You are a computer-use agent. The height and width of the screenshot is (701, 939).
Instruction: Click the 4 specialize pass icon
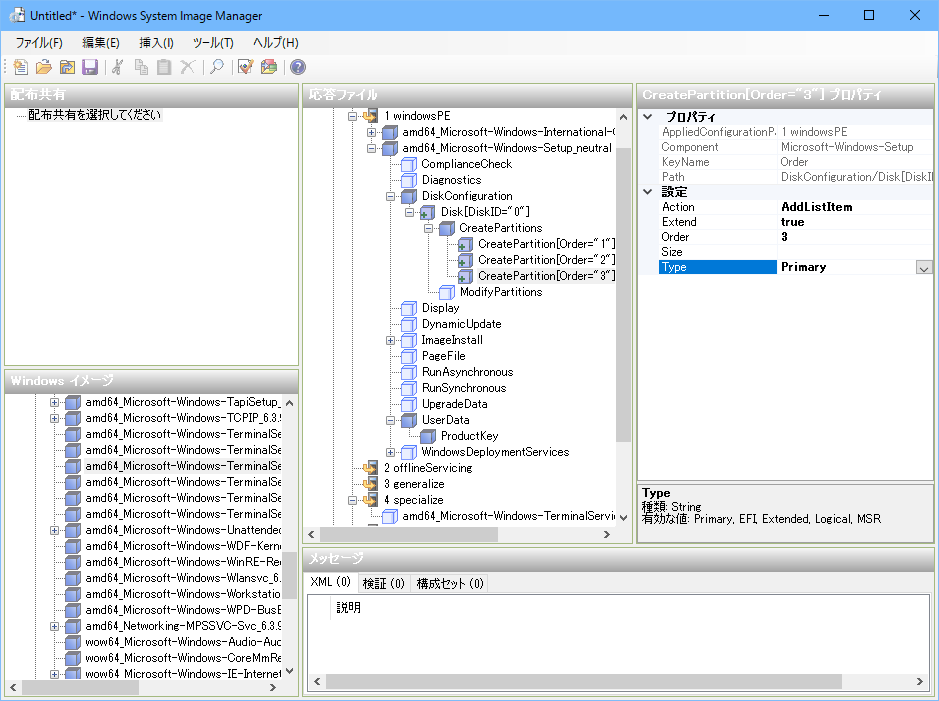click(x=371, y=500)
